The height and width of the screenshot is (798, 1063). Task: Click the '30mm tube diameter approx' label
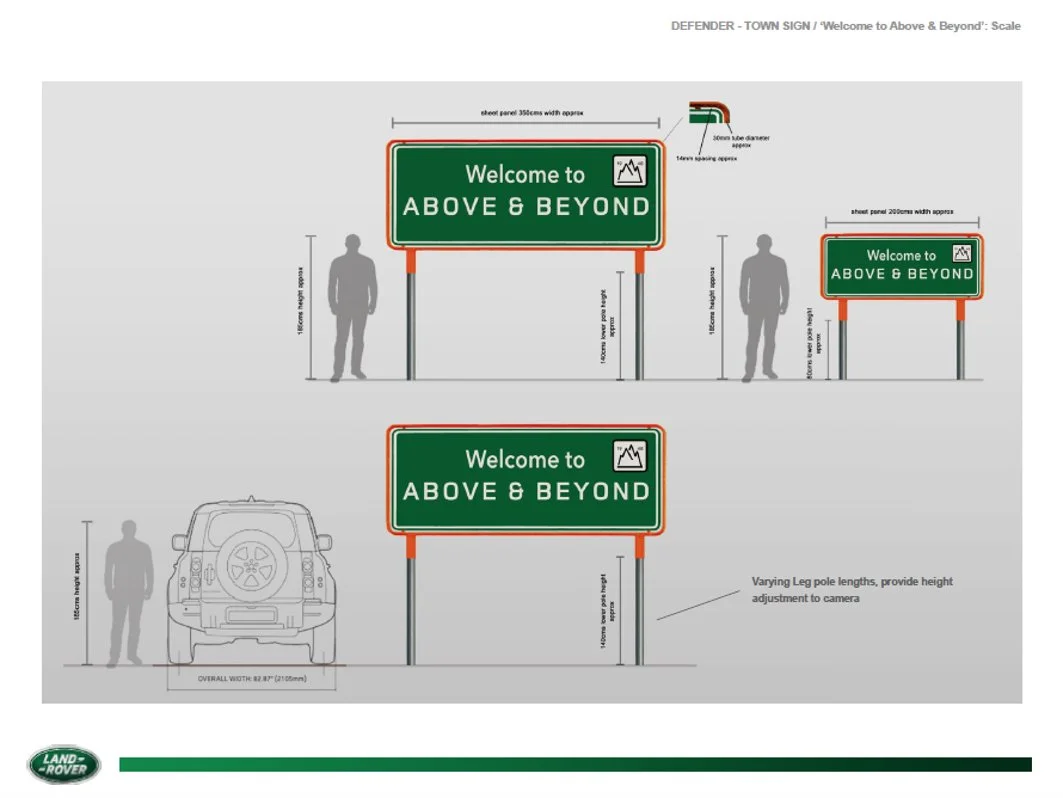click(x=741, y=141)
